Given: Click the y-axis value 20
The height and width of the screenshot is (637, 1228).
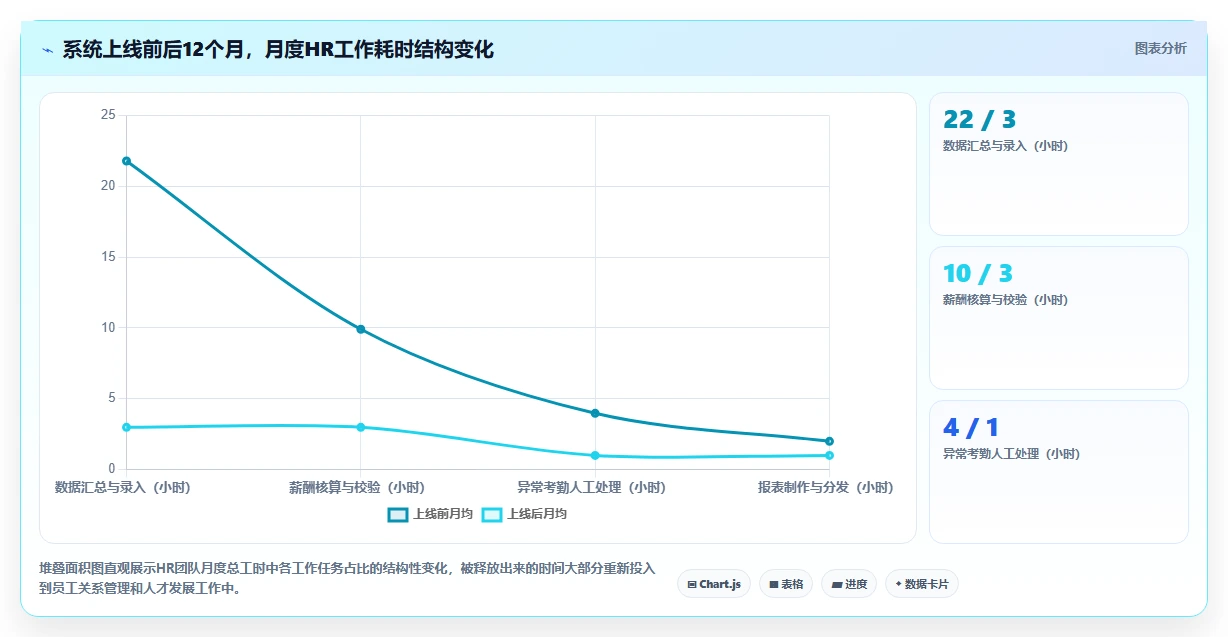Looking at the screenshot, I should coord(108,186).
